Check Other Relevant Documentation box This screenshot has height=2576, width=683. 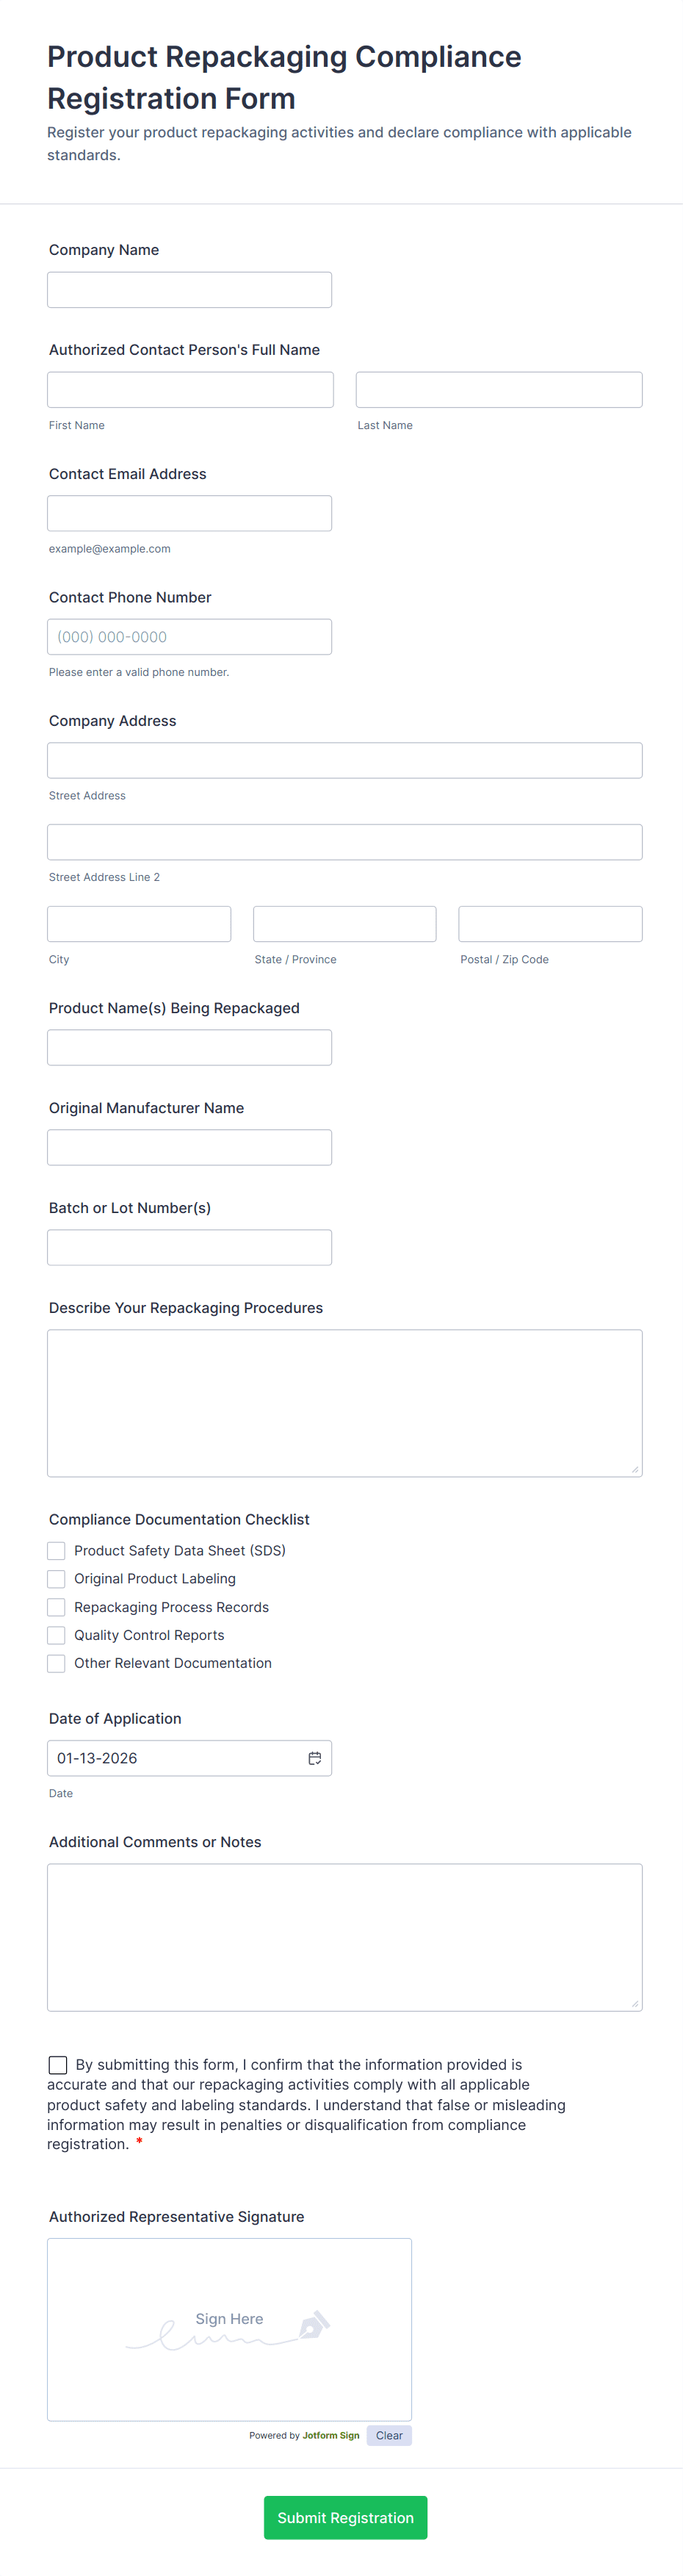click(x=56, y=1663)
